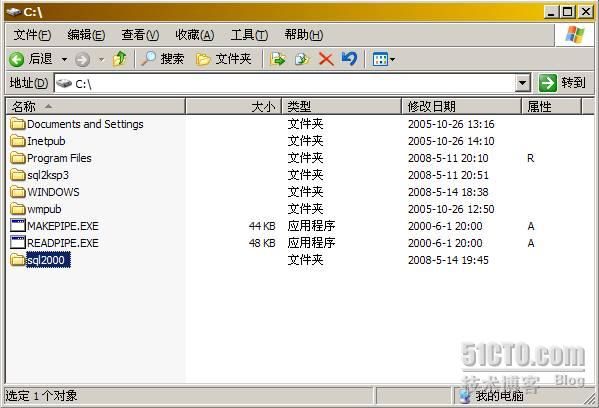The height and width of the screenshot is (408, 599).
Task: Click the Program Files folder name
Action: (x=59, y=158)
